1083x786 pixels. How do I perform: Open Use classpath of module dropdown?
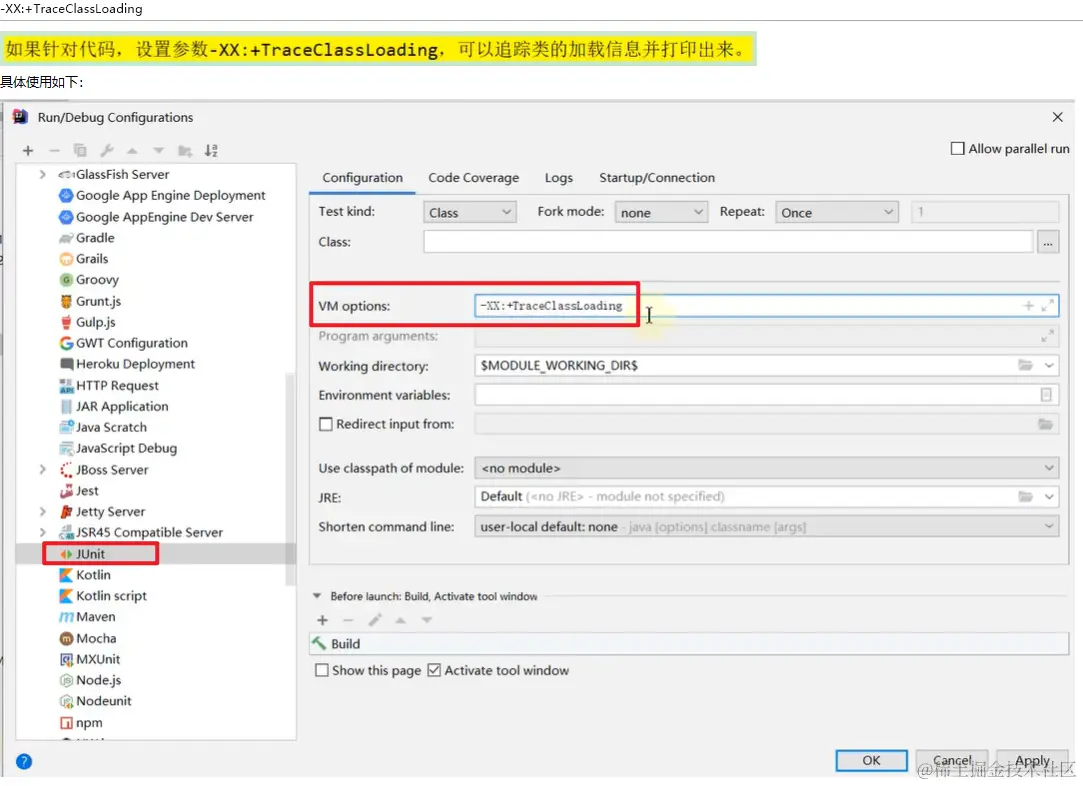(767, 468)
